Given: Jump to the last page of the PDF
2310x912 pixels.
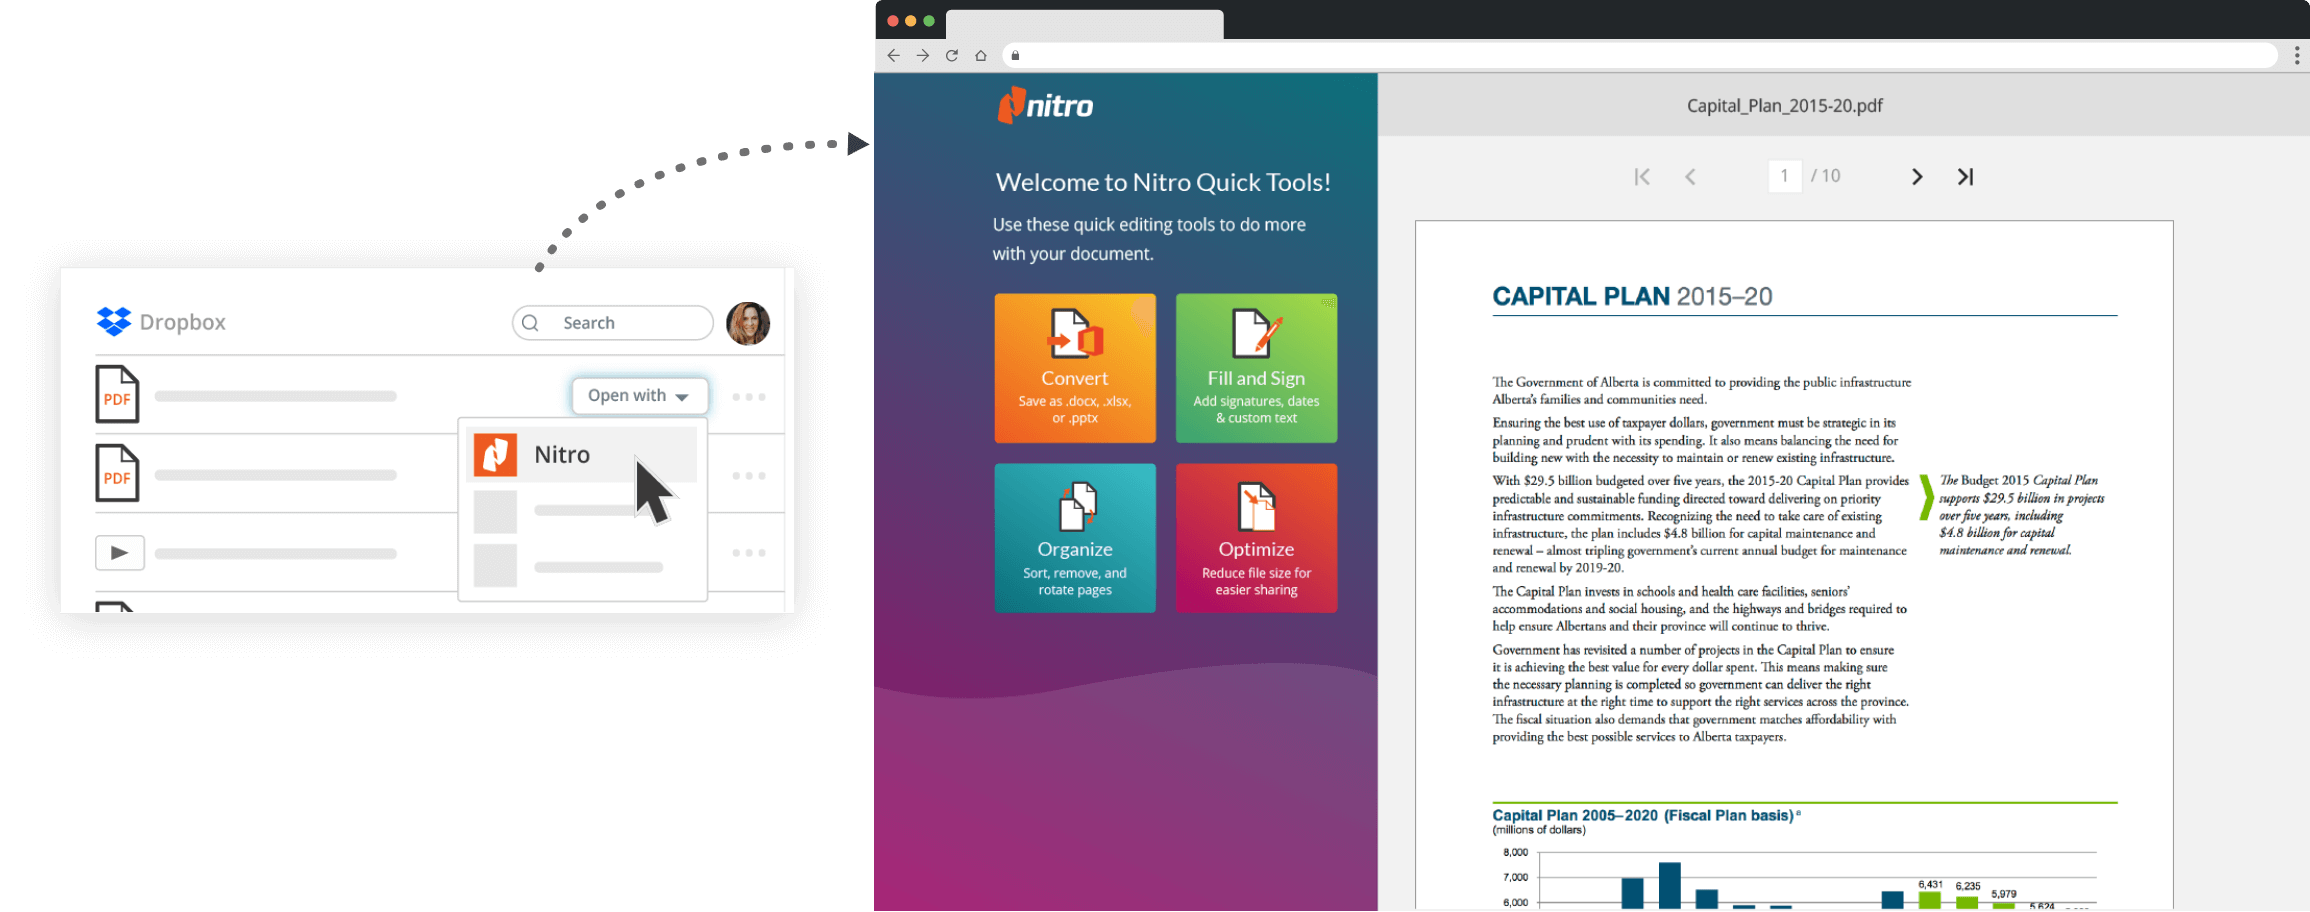Looking at the screenshot, I should click(x=1965, y=177).
